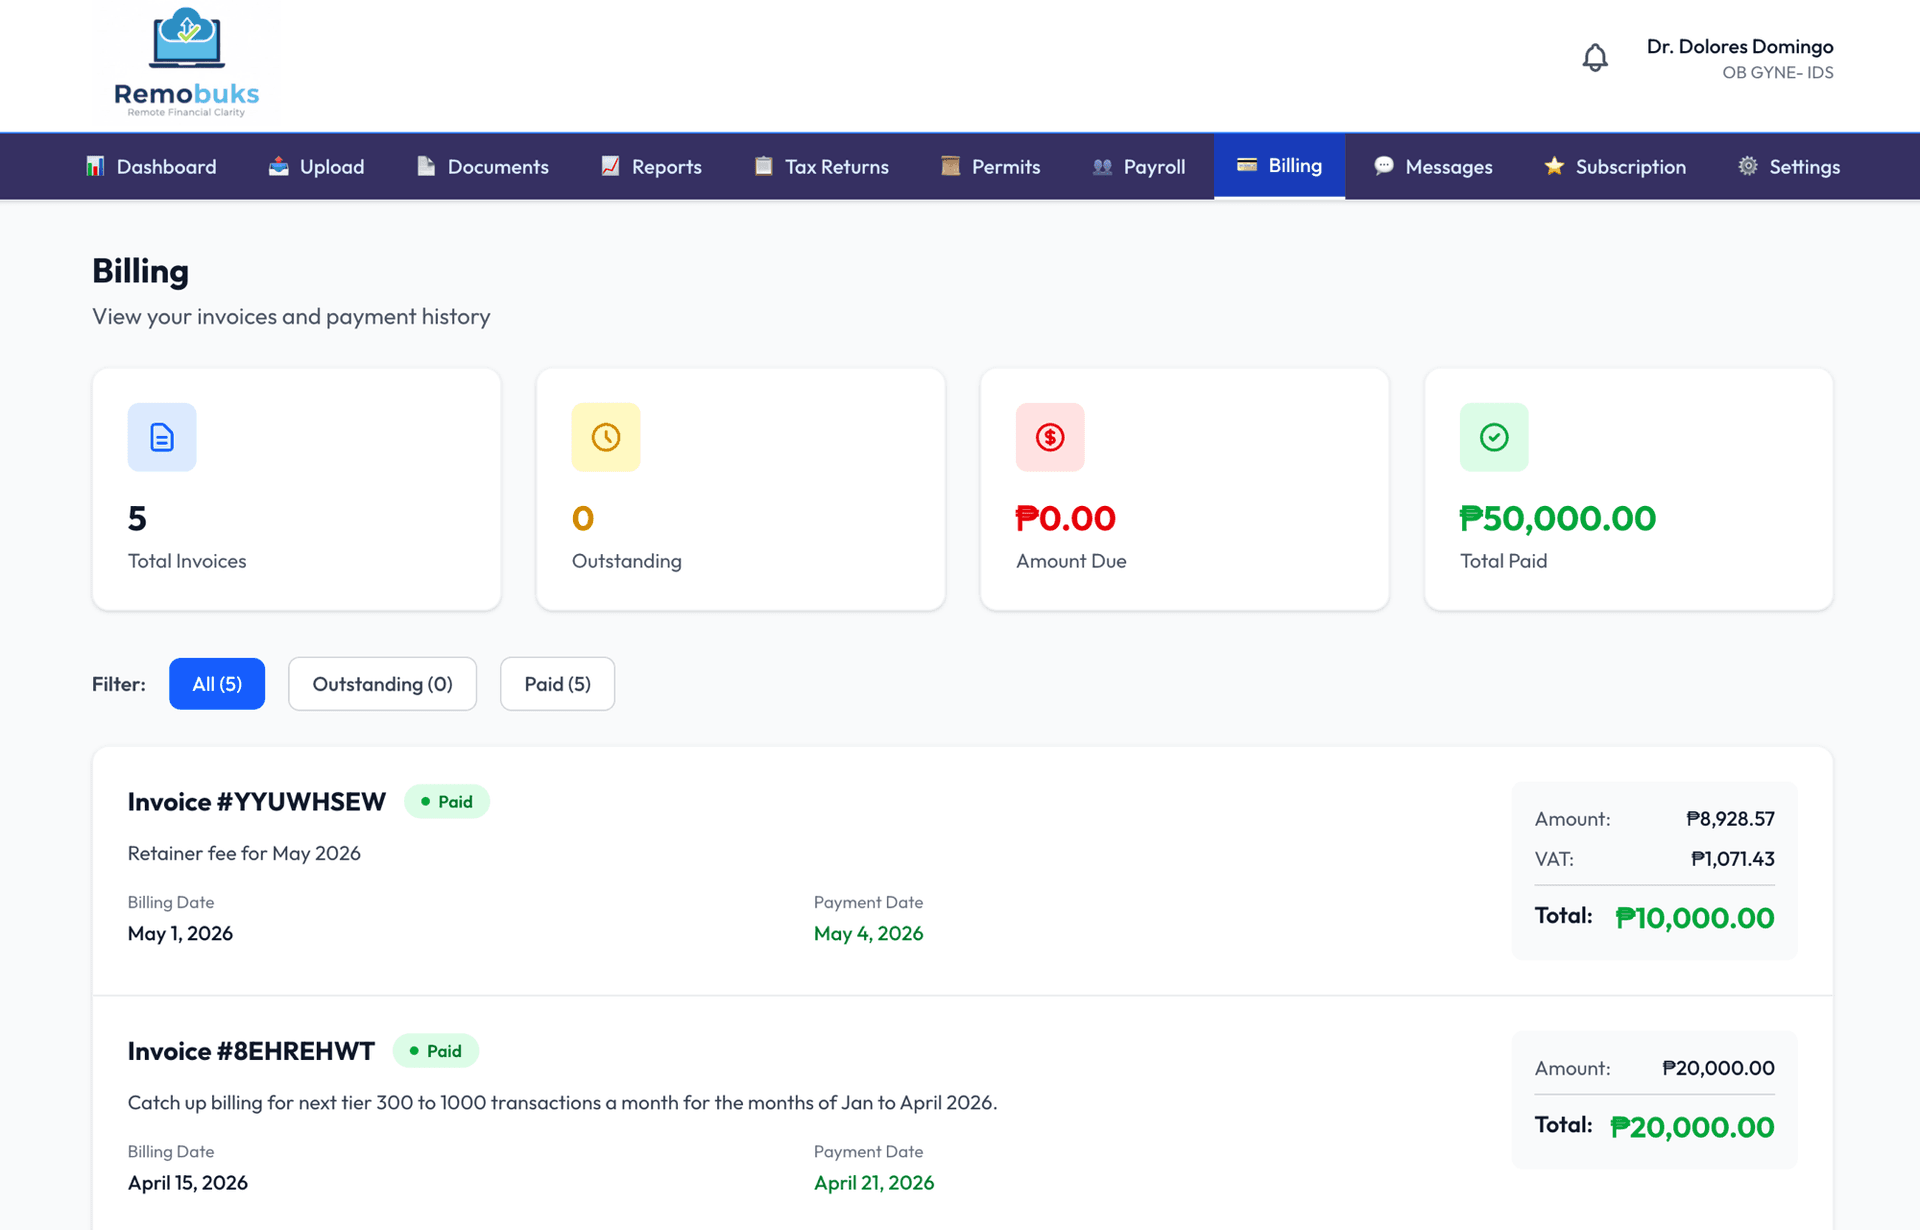The image size is (1920, 1230).
Task: Click billing date May 1, 2026
Action: coord(180,933)
